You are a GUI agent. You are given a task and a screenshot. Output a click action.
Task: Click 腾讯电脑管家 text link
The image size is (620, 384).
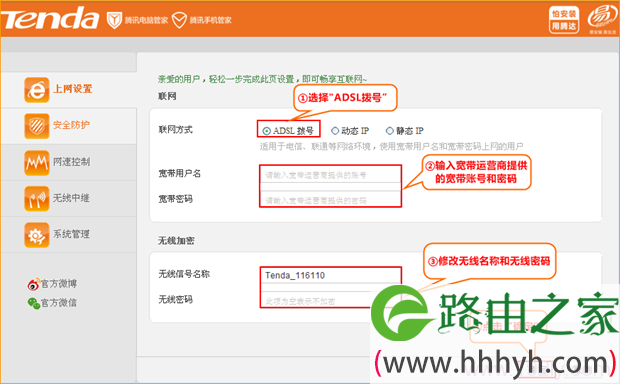coord(146,20)
